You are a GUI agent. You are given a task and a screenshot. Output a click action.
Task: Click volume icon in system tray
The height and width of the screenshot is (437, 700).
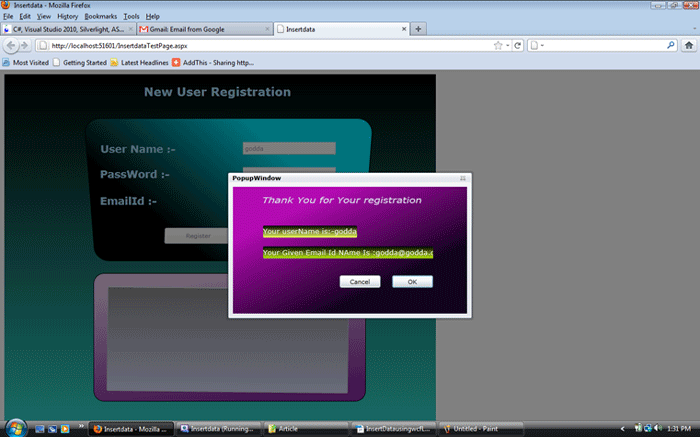(658, 429)
